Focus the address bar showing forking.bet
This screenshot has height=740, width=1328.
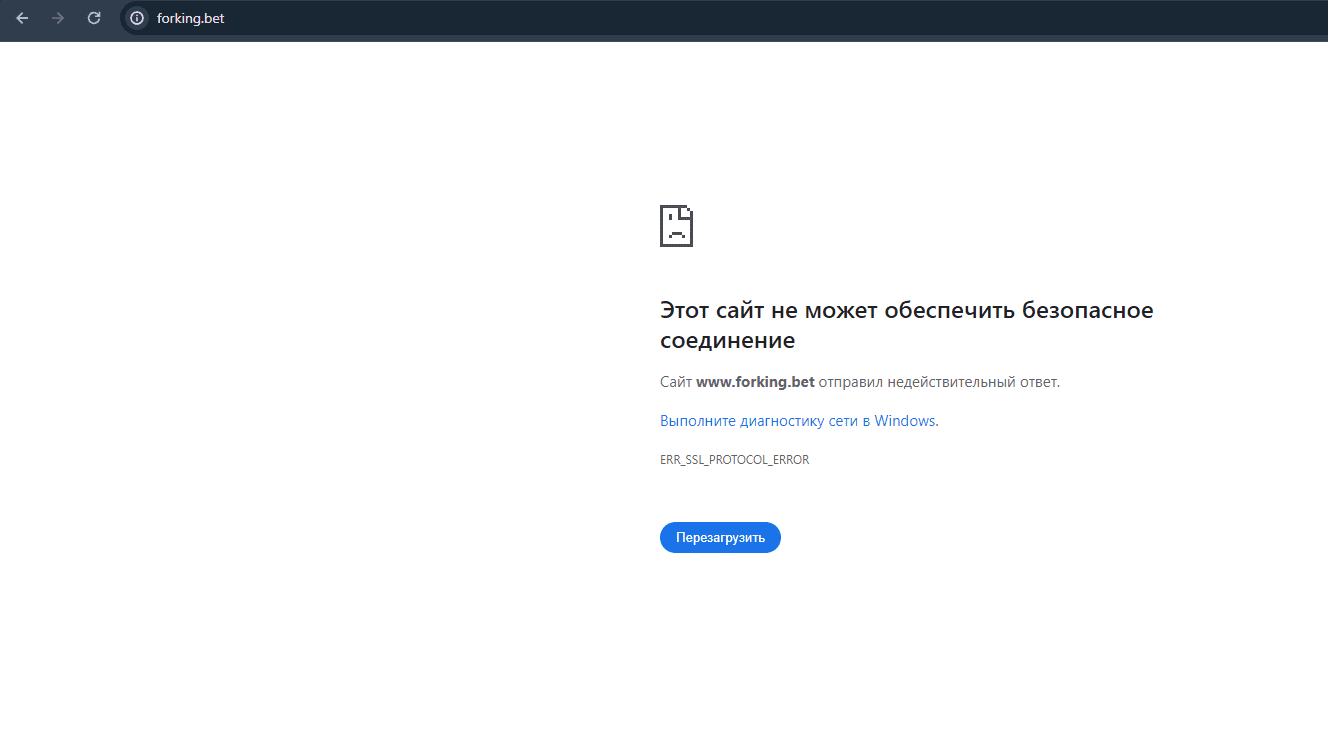click(x=724, y=18)
